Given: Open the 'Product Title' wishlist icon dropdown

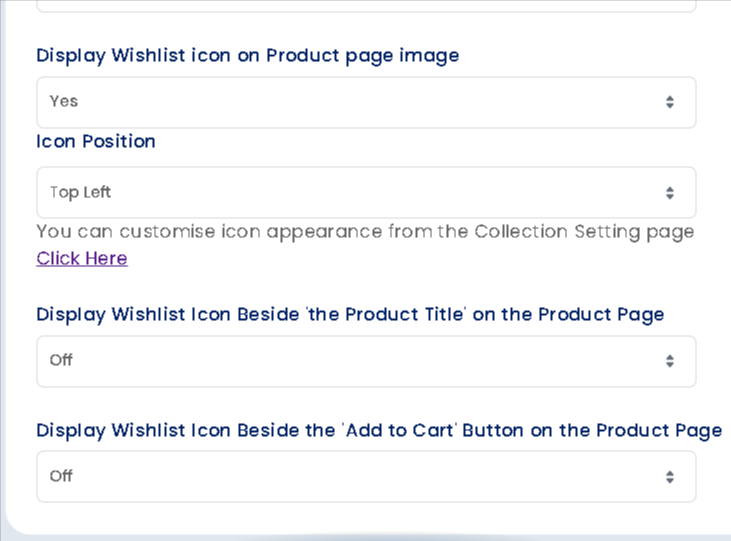Looking at the screenshot, I should [x=365, y=361].
